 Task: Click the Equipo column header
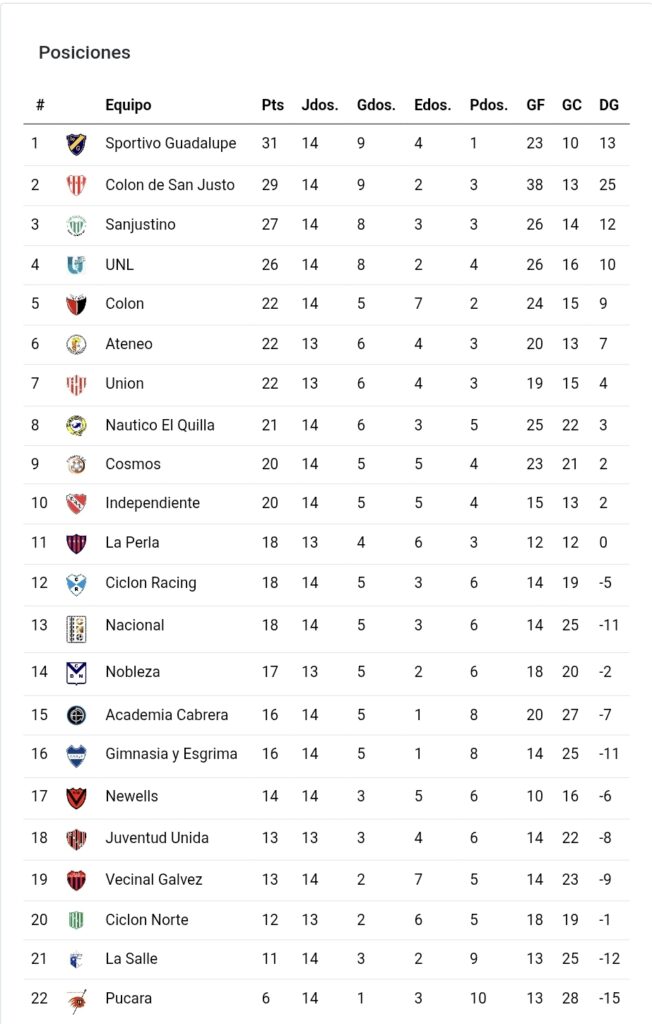pyautogui.click(x=128, y=105)
